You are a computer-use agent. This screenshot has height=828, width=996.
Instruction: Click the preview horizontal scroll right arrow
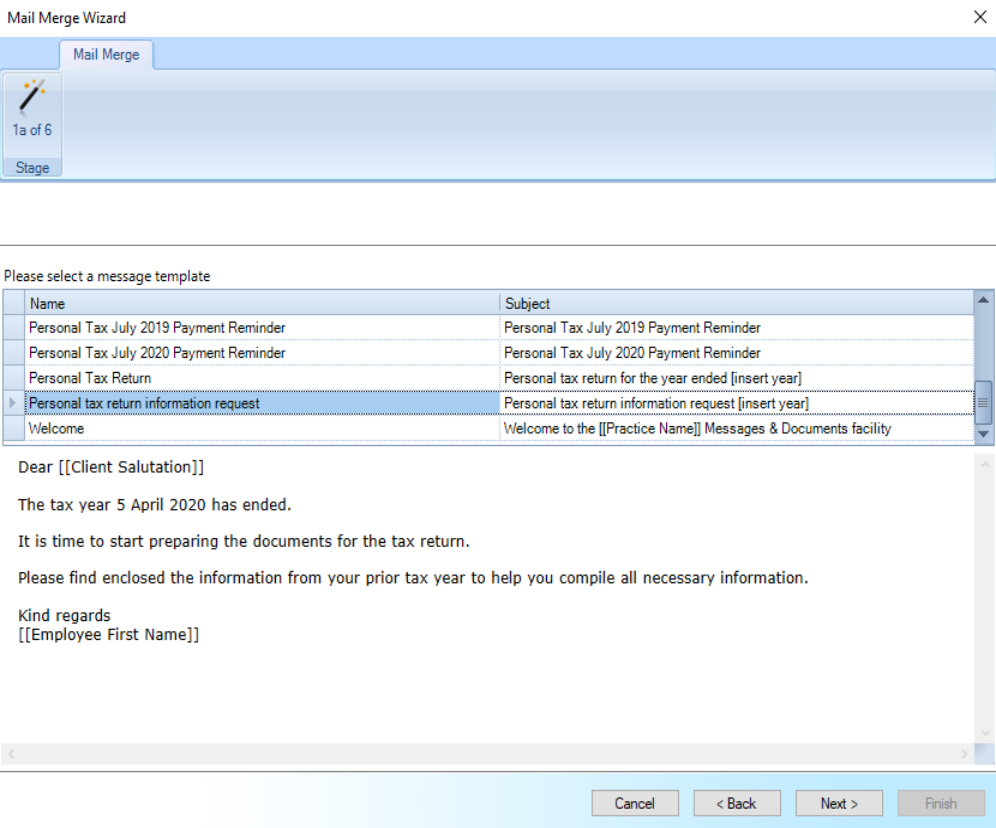964,754
